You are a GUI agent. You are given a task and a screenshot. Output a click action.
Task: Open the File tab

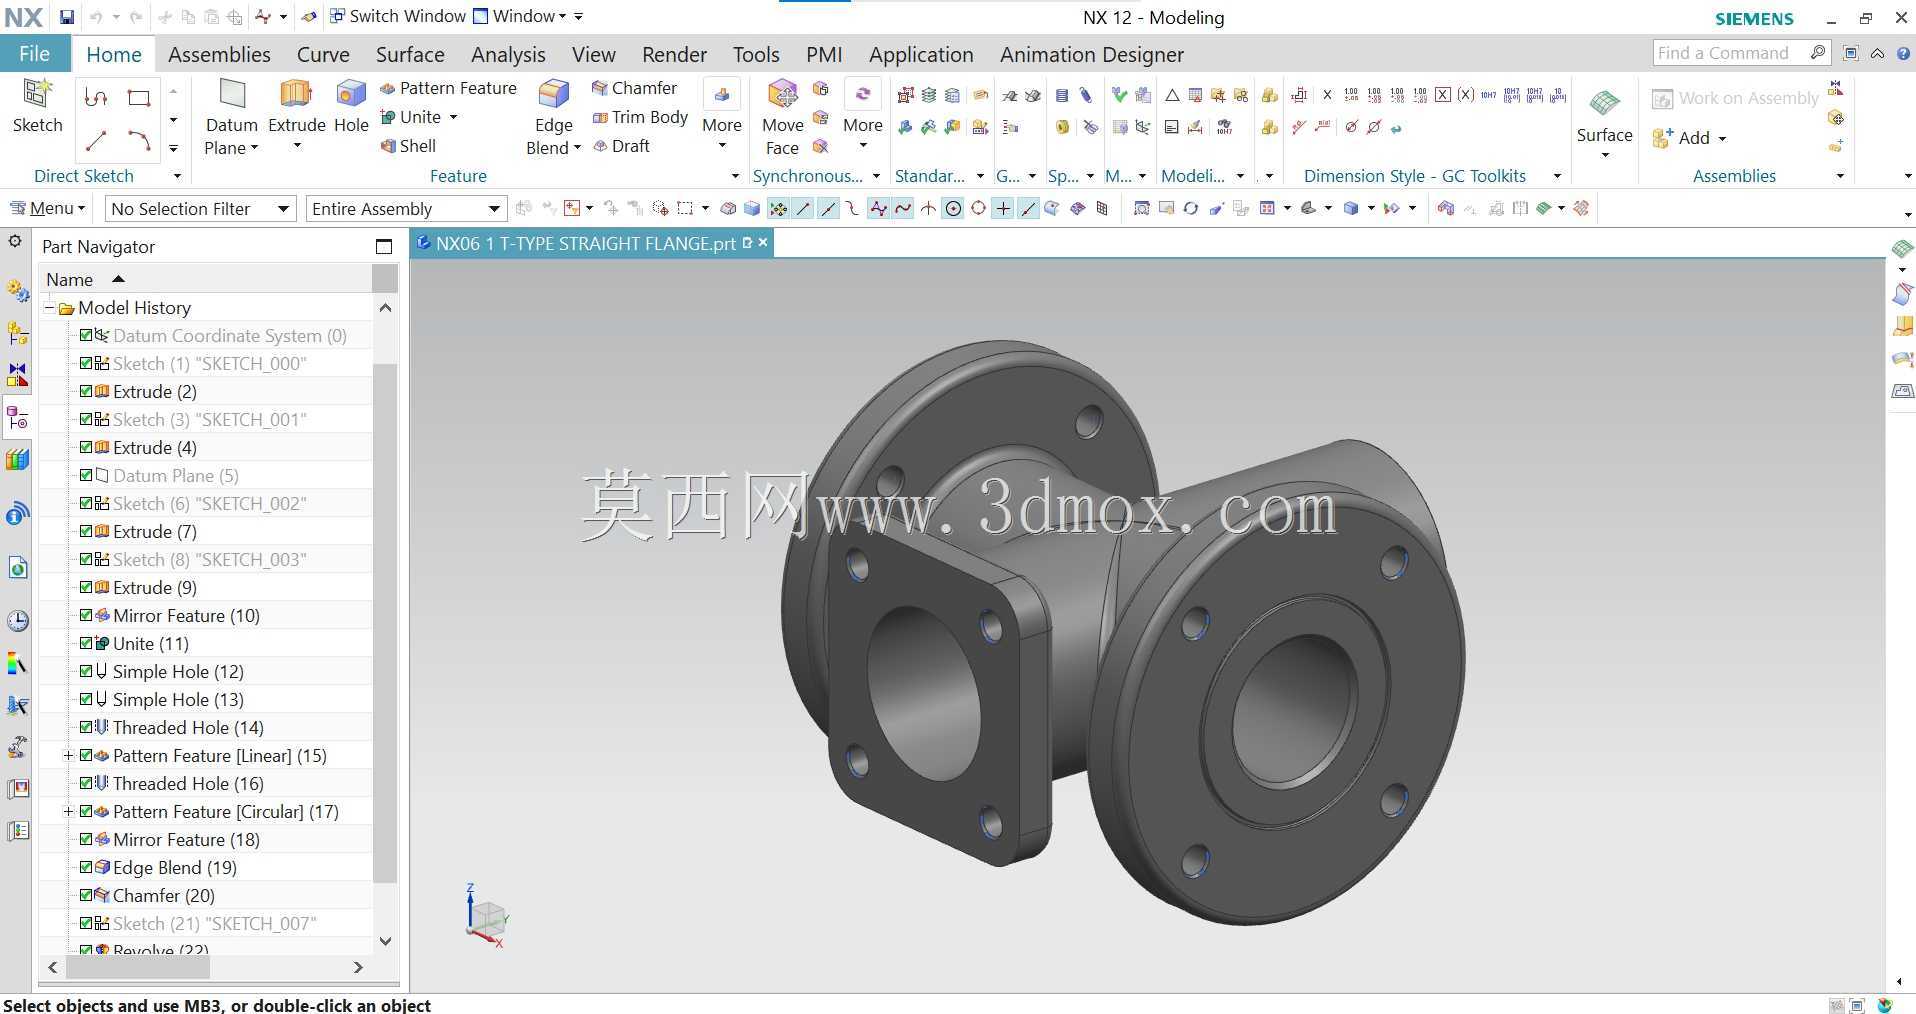click(x=34, y=54)
